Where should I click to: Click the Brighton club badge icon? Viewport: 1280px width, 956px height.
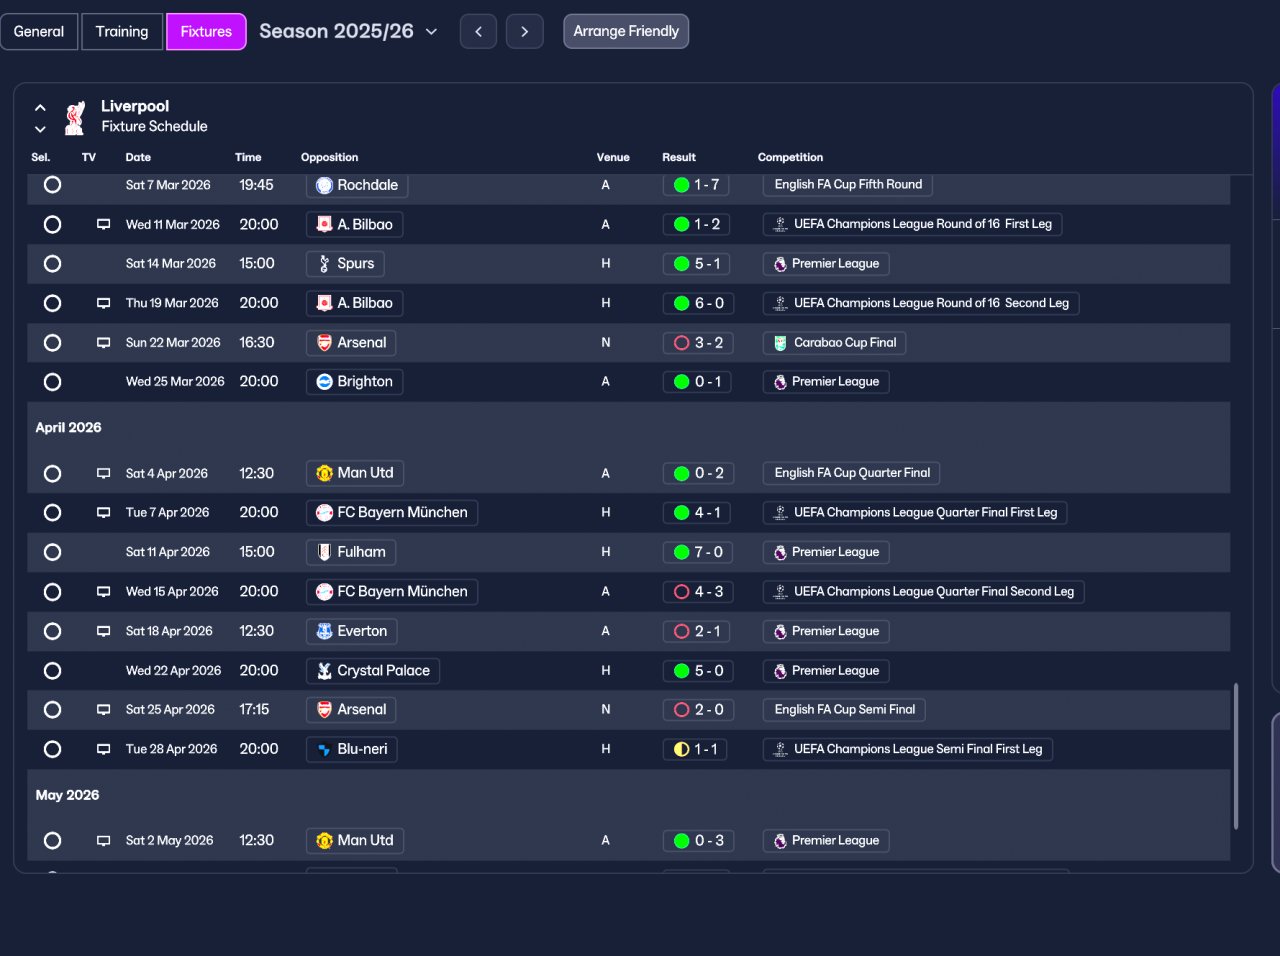point(324,381)
